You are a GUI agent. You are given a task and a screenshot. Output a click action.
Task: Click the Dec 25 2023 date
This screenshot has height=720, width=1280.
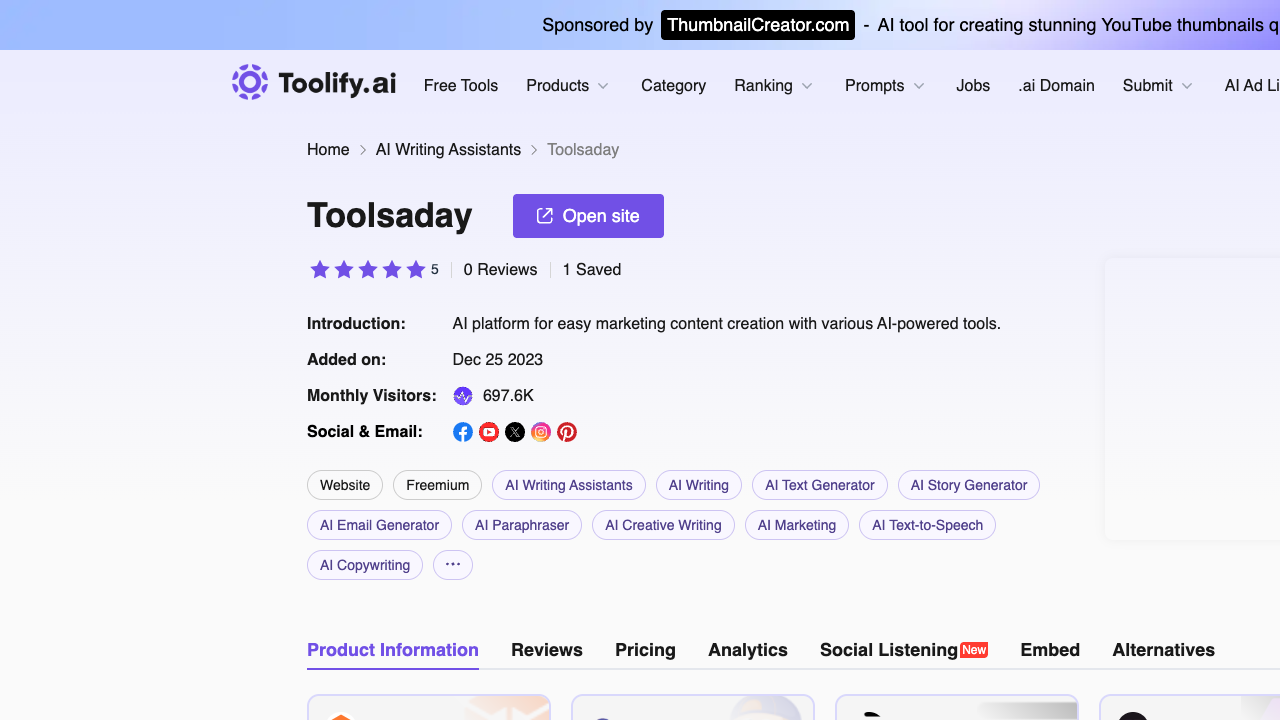pos(498,360)
